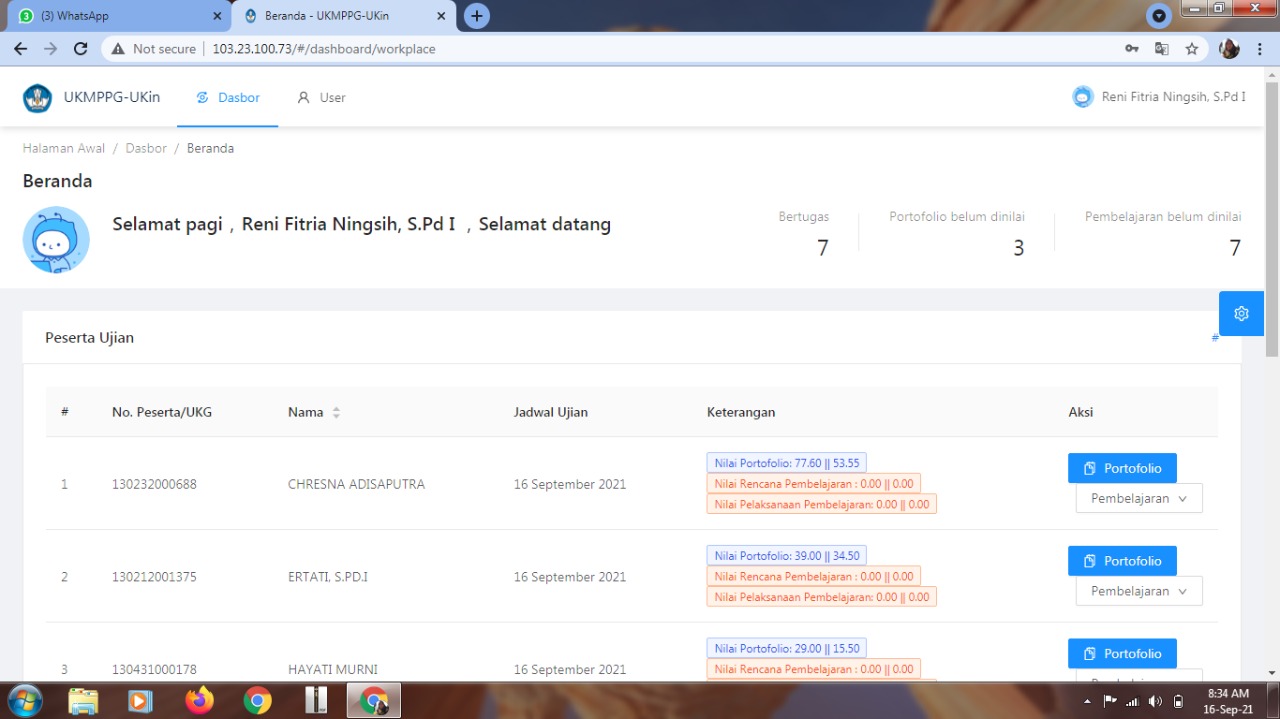Open the Chrome profile avatar
Screen dimensions: 1280x719
[1229, 49]
